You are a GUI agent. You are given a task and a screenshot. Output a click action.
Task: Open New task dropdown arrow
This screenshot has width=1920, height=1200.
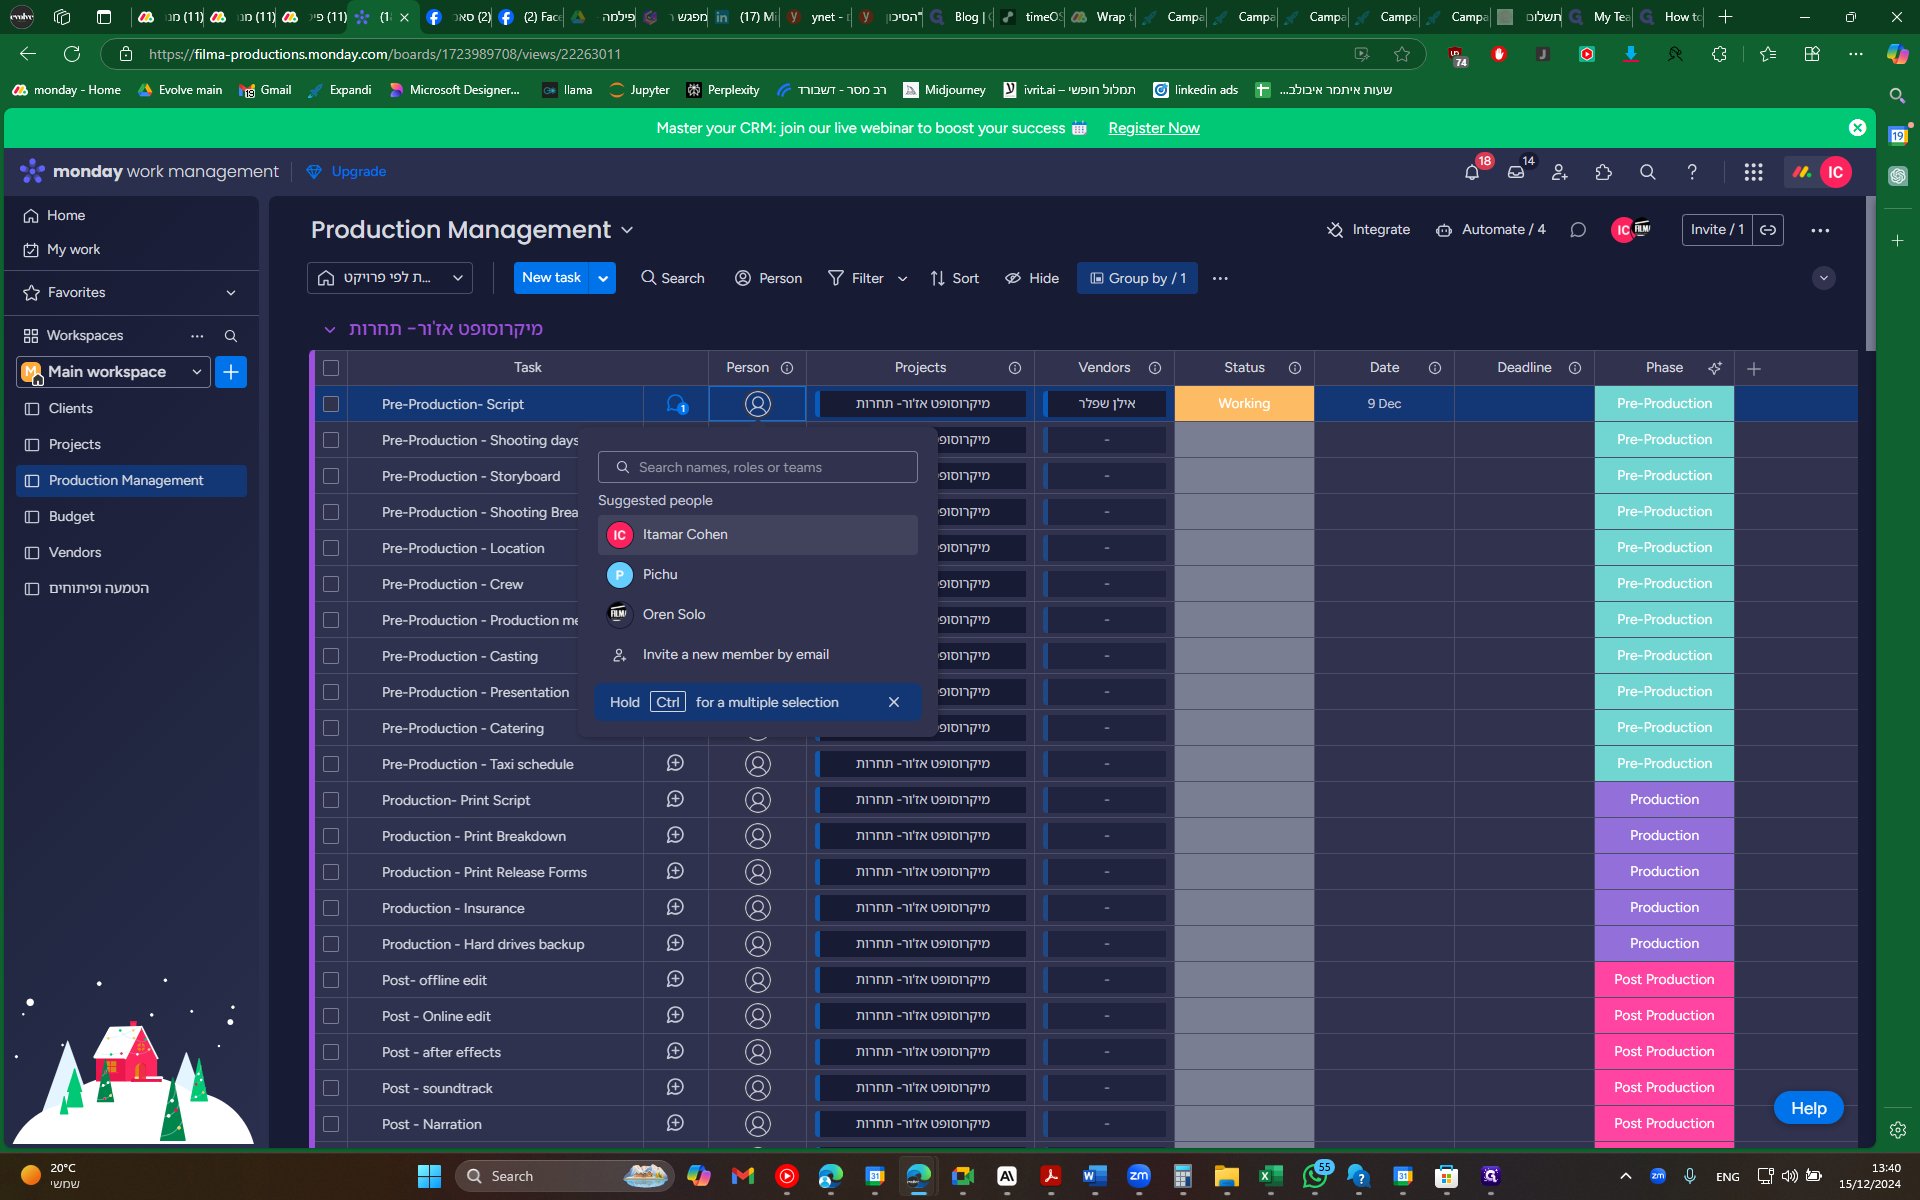point(603,278)
